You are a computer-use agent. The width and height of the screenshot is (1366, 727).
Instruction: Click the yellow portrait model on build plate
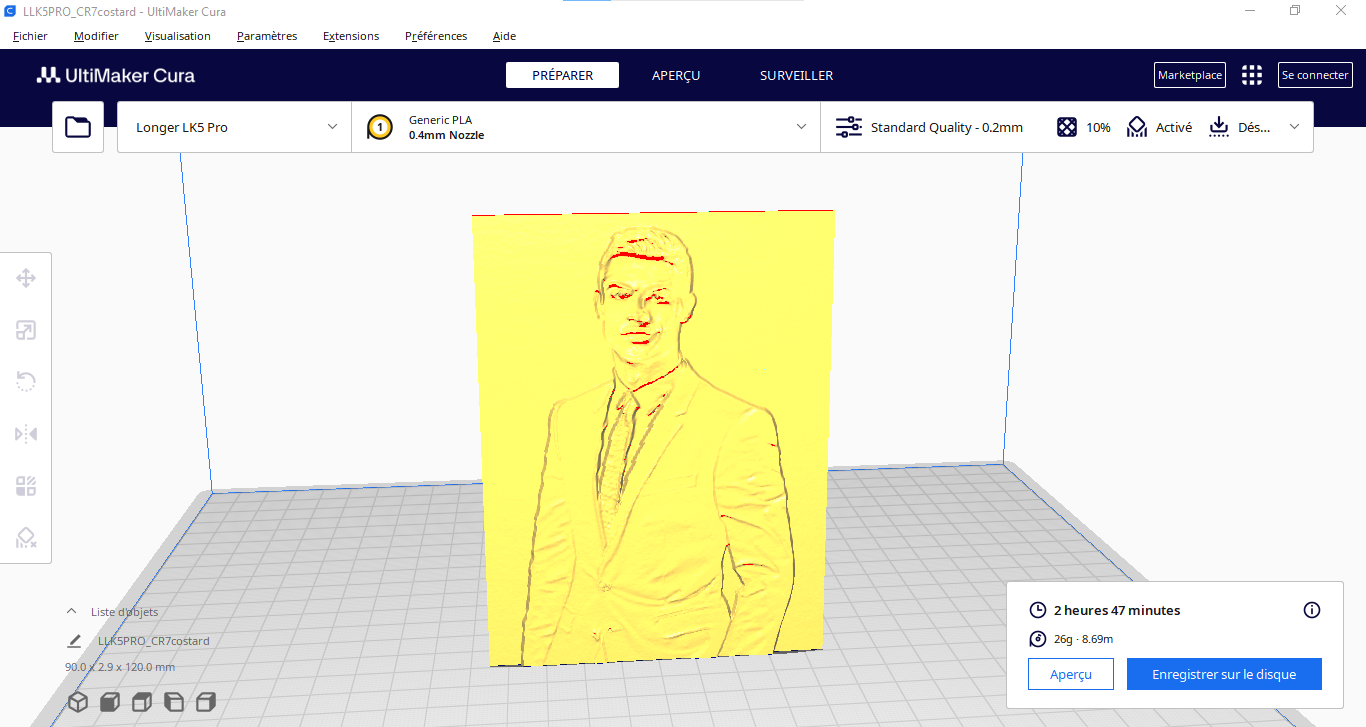pyautogui.click(x=655, y=440)
